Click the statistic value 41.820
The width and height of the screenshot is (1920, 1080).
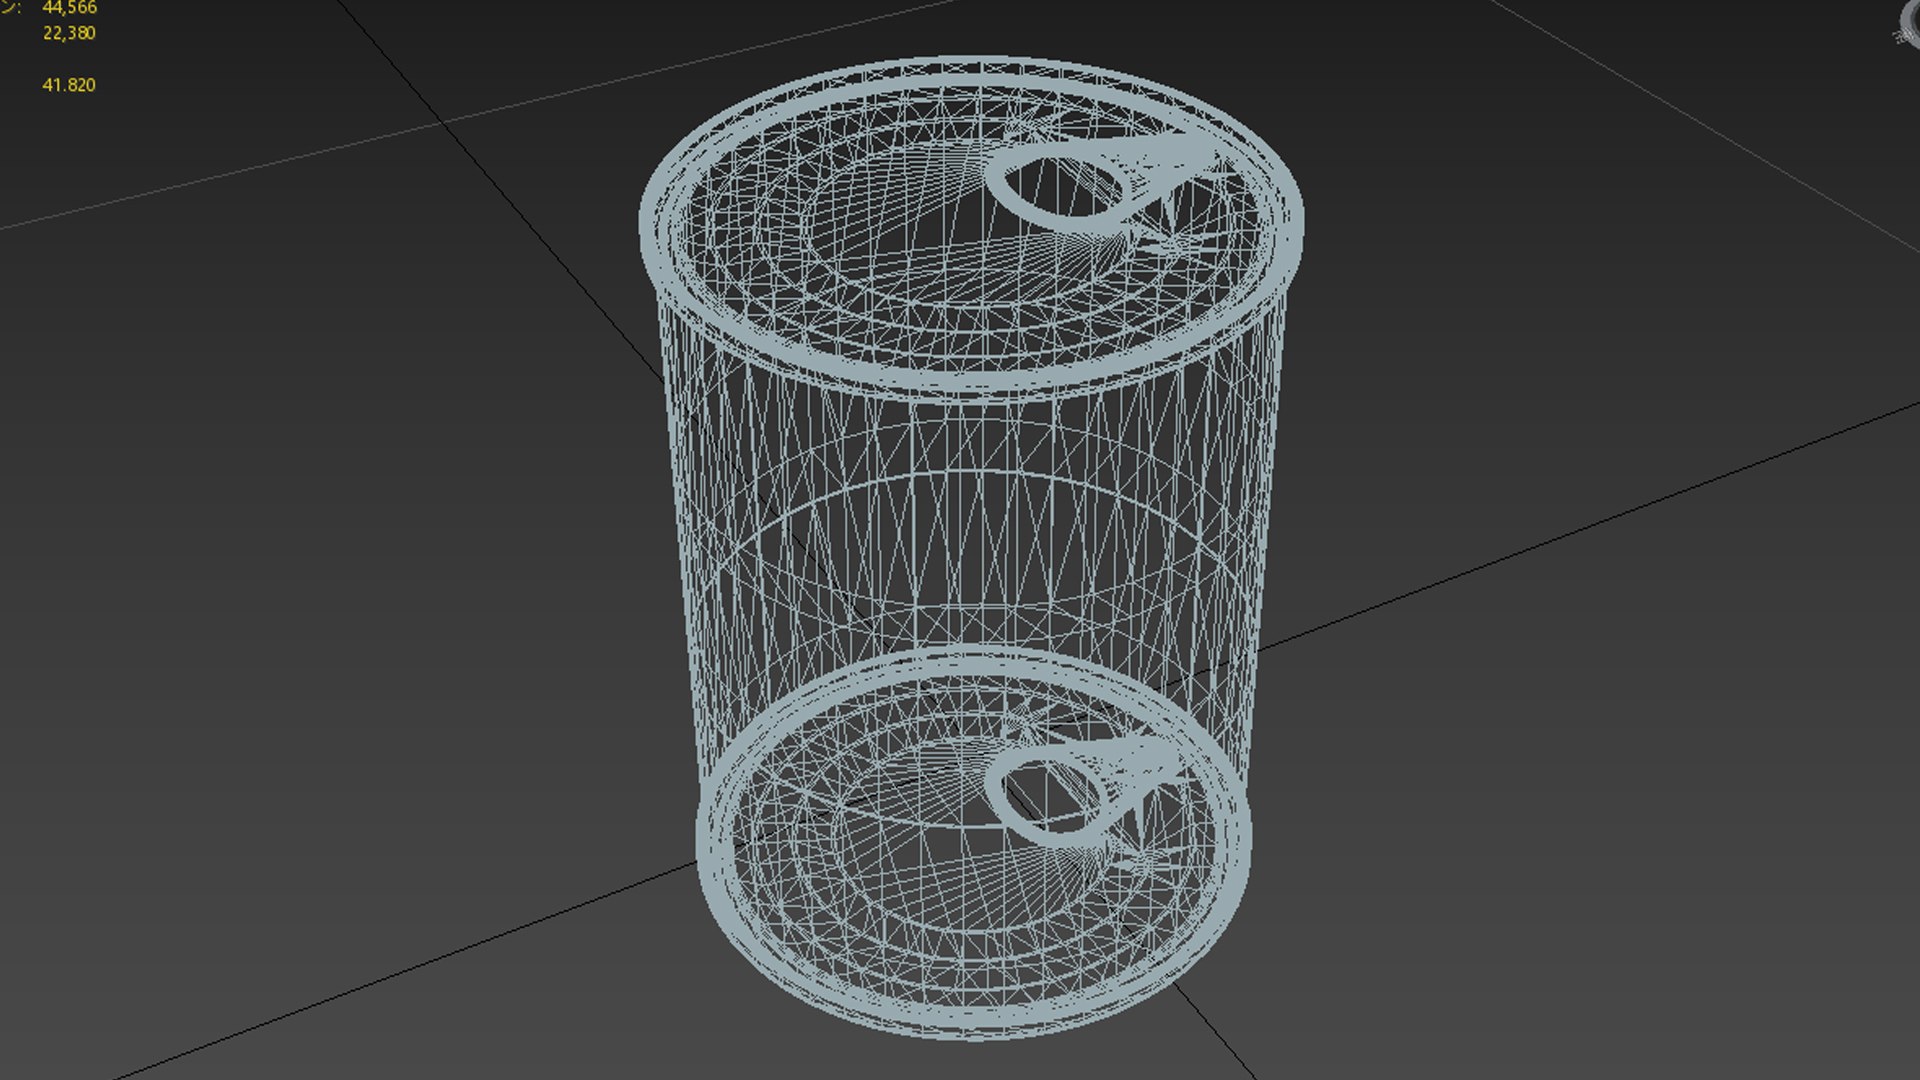point(69,85)
